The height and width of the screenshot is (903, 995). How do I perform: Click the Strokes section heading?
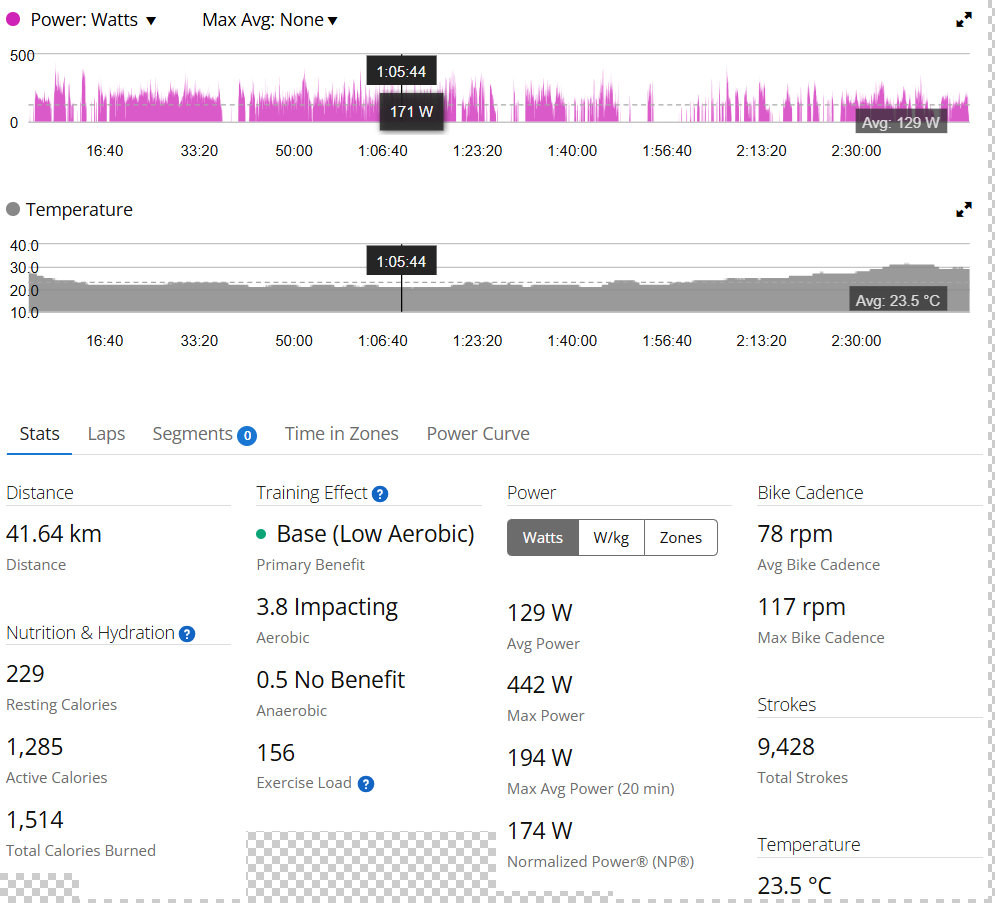787,705
